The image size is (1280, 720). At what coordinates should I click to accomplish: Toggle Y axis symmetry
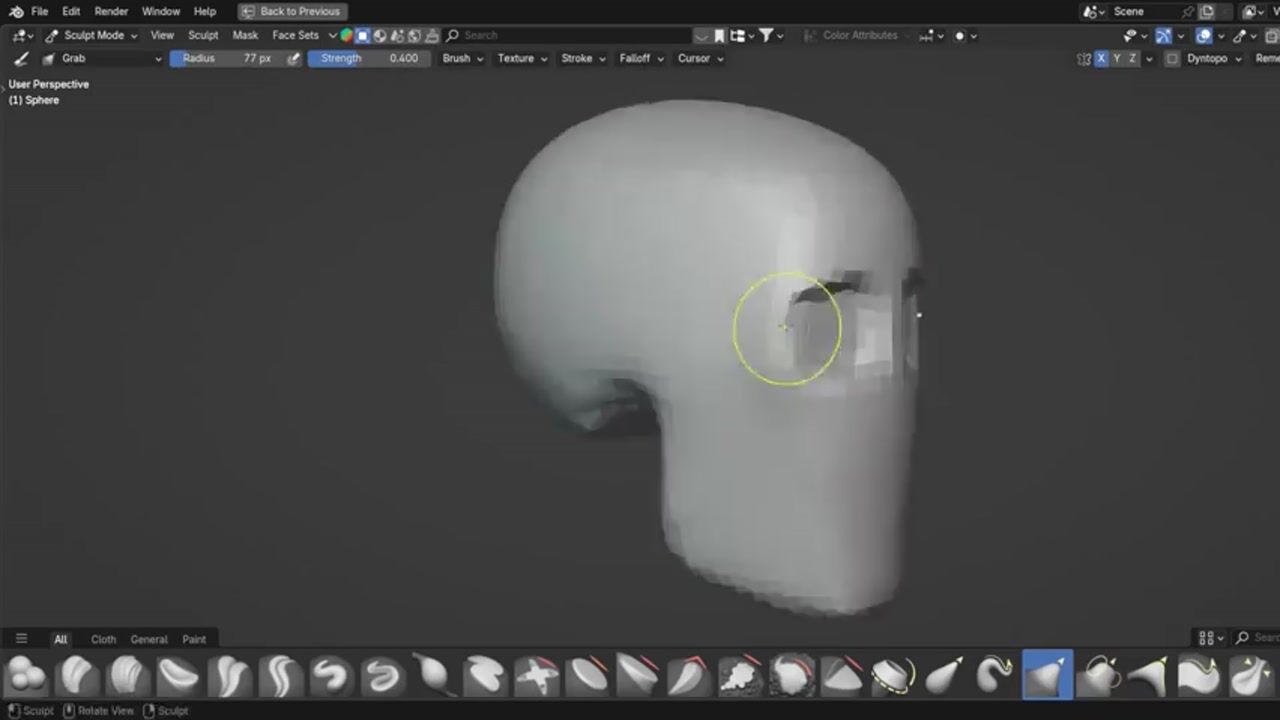click(x=1117, y=58)
